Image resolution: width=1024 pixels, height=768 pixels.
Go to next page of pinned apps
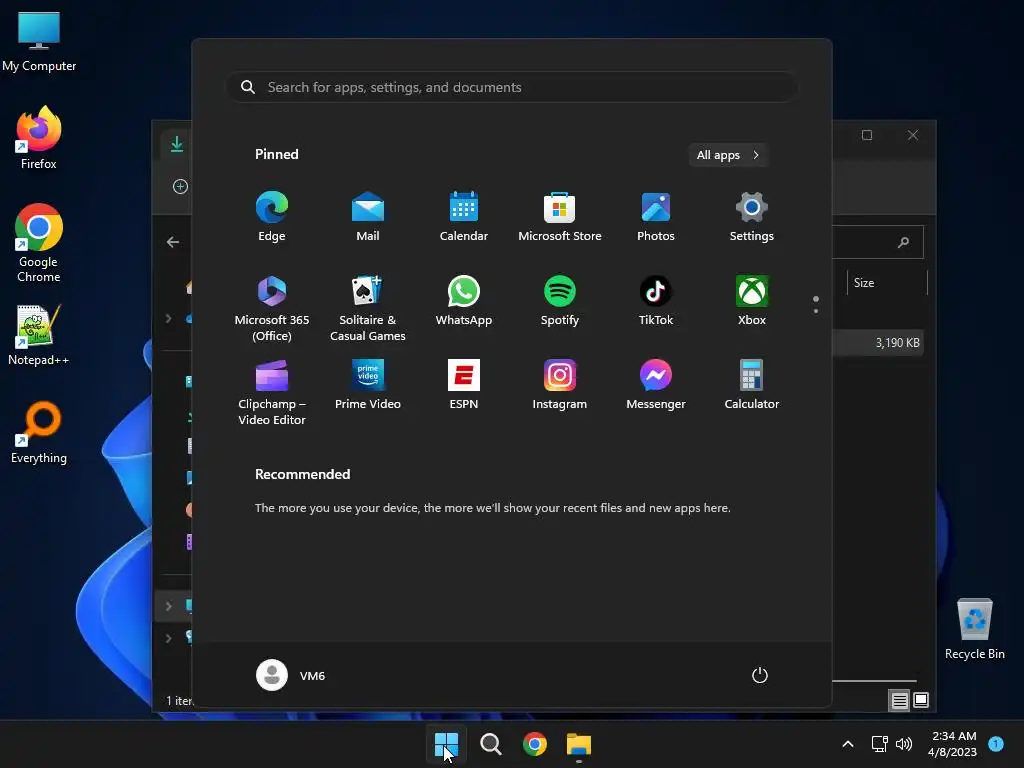click(816, 311)
